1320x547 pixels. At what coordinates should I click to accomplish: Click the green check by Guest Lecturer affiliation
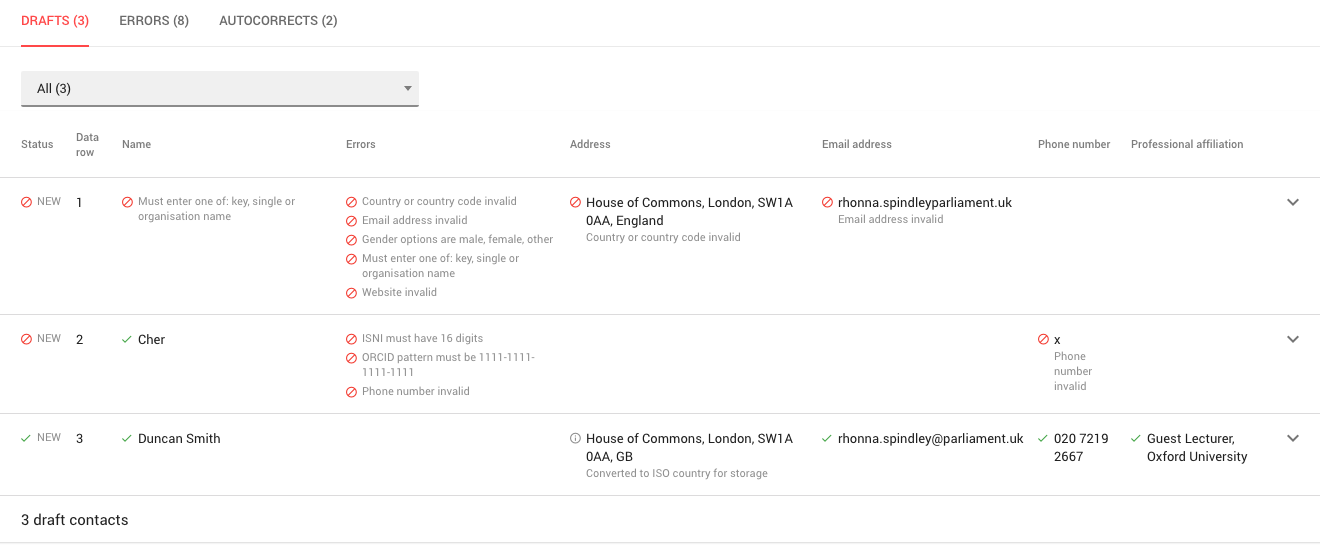(x=1136, y=439)
